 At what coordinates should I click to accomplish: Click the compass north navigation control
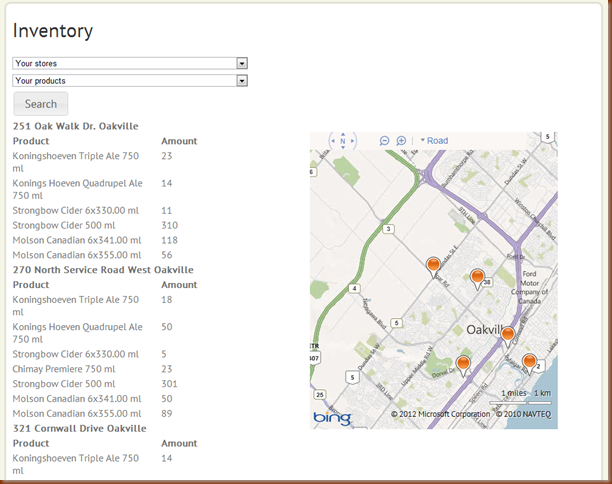342,141
